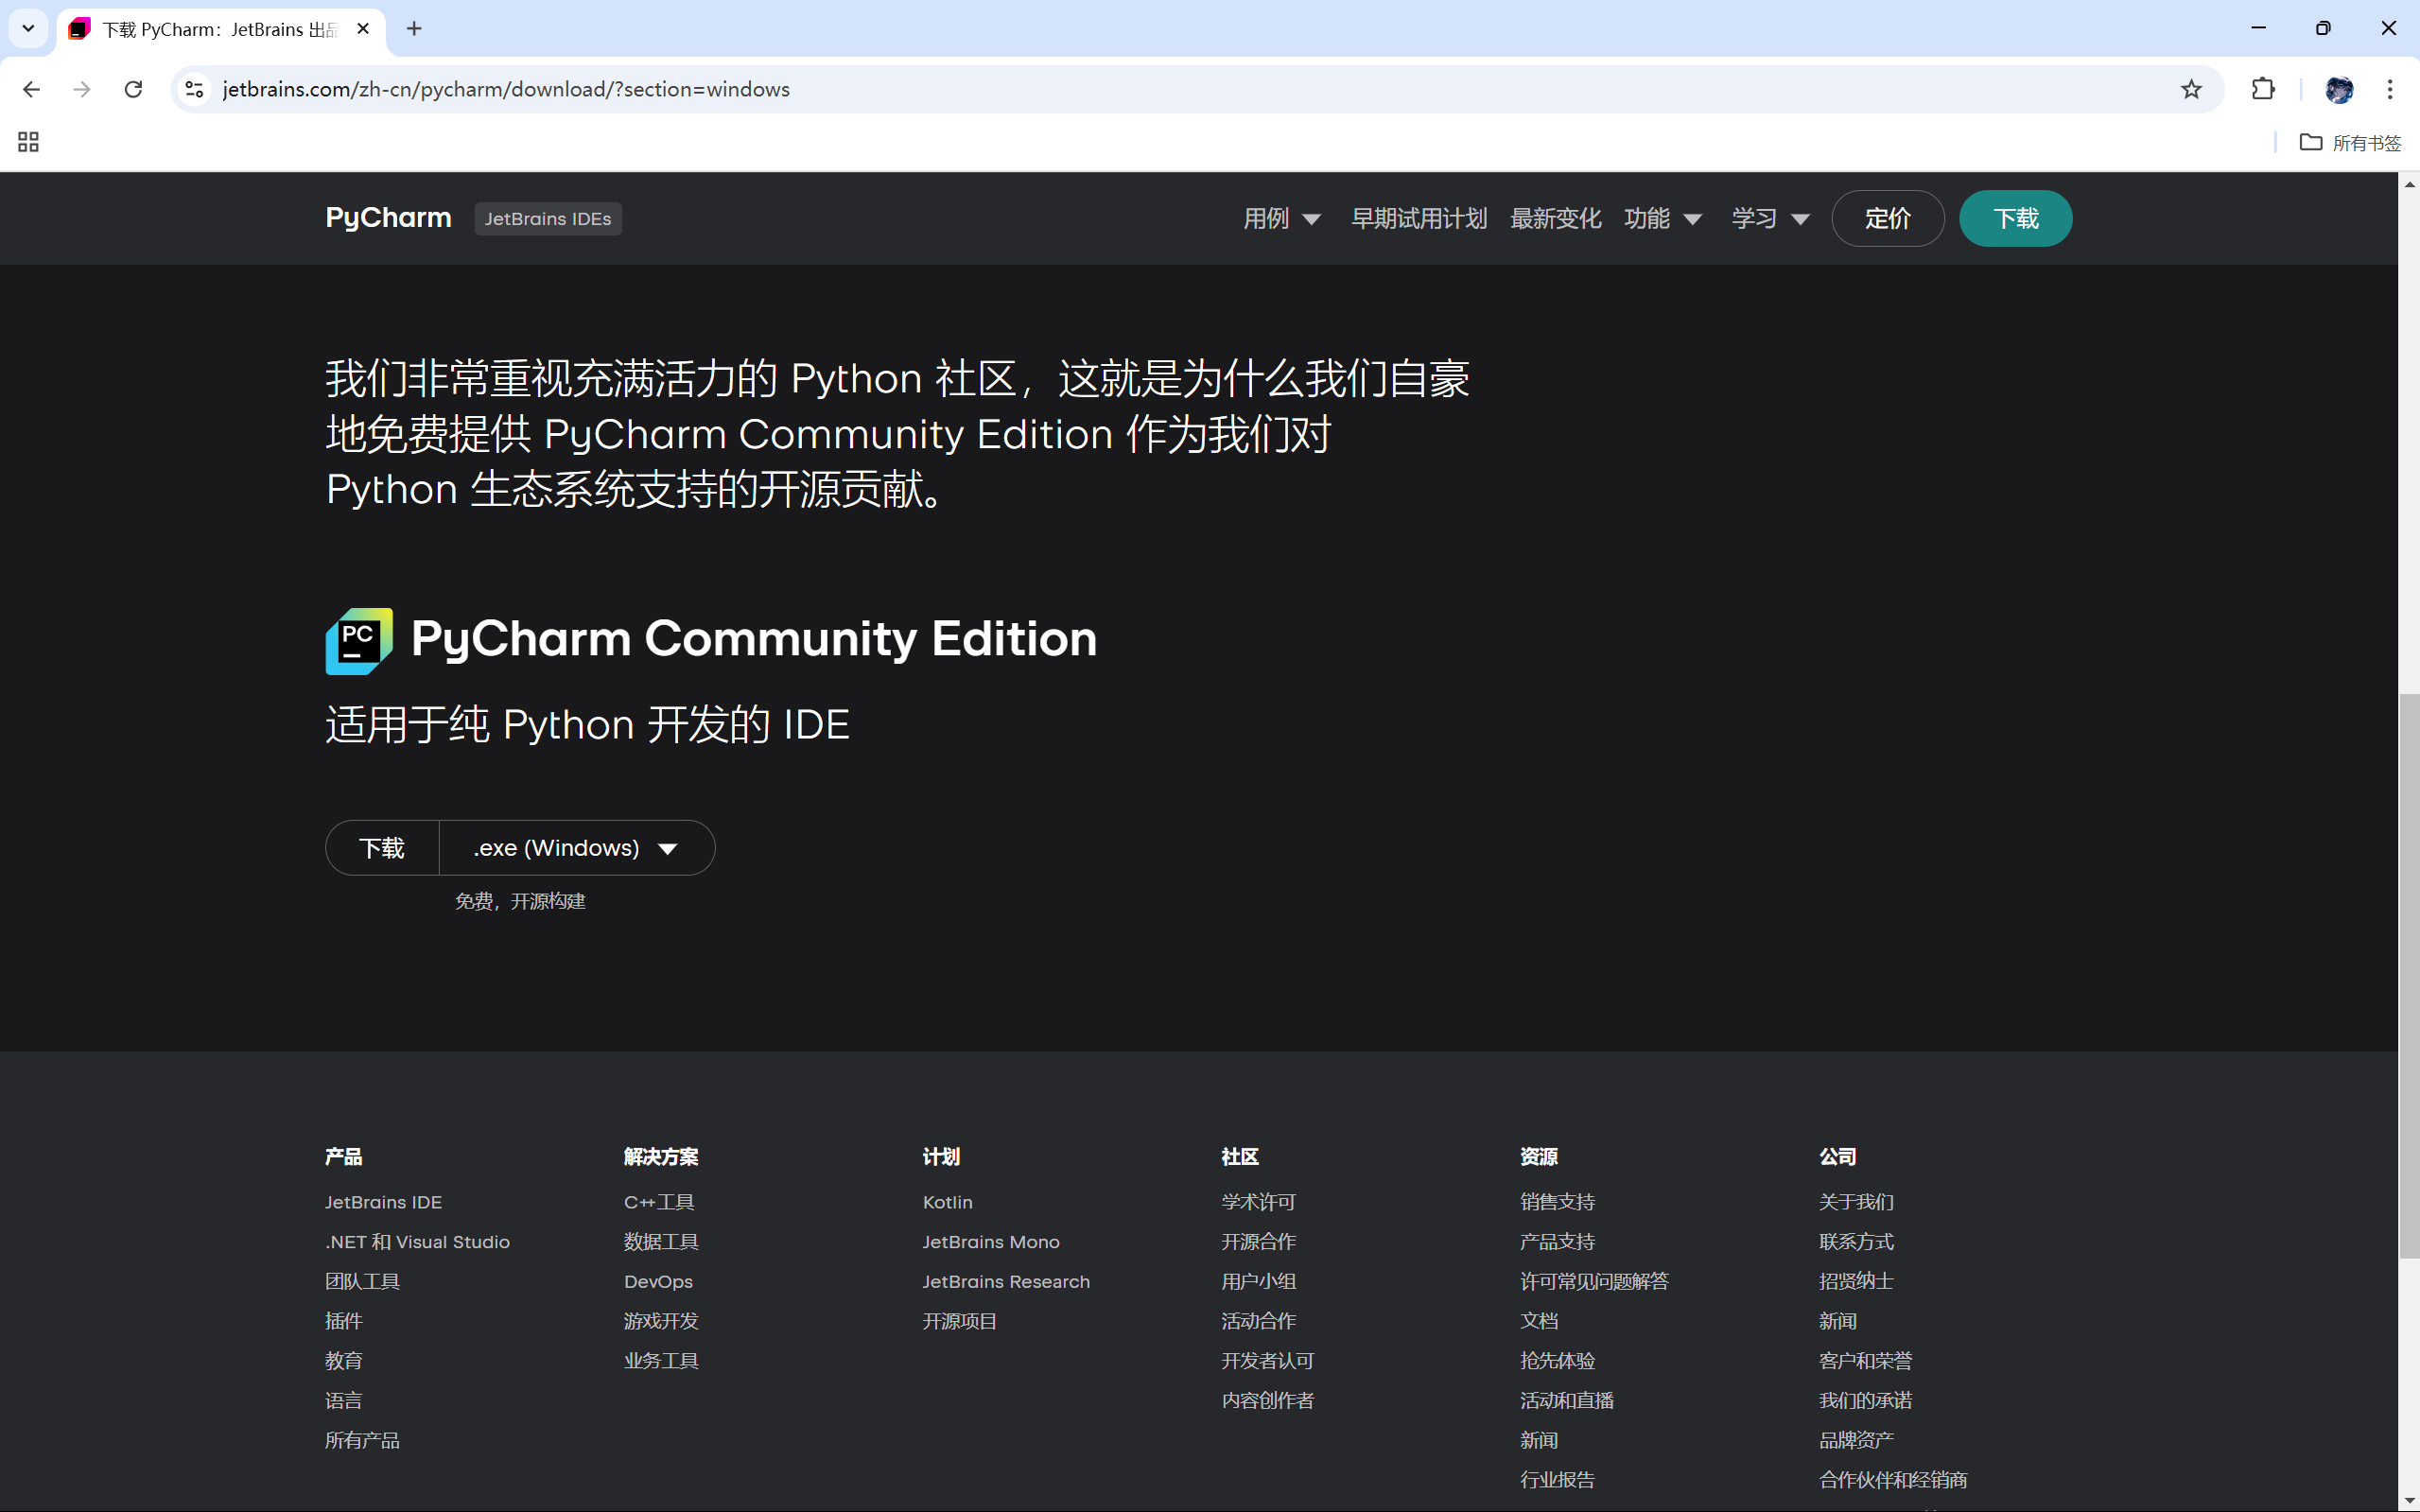The height and width of the screenshot is (1512, 2420).
Task: Click the browser forward arrow
Action: coord(82,89)
